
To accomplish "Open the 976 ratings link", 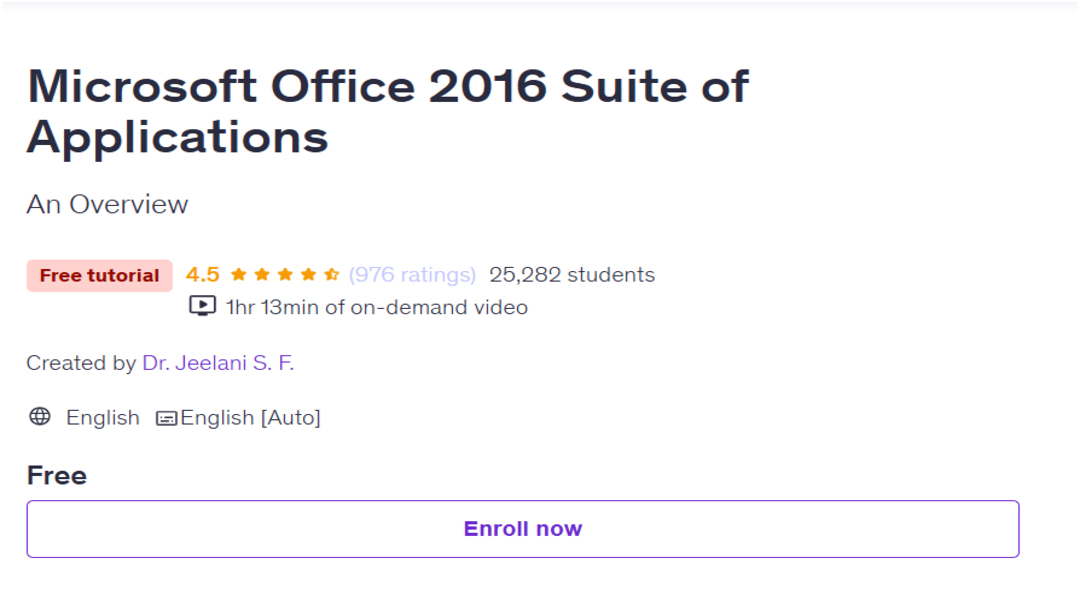I will pyautogui.click(x=412, y=275).
